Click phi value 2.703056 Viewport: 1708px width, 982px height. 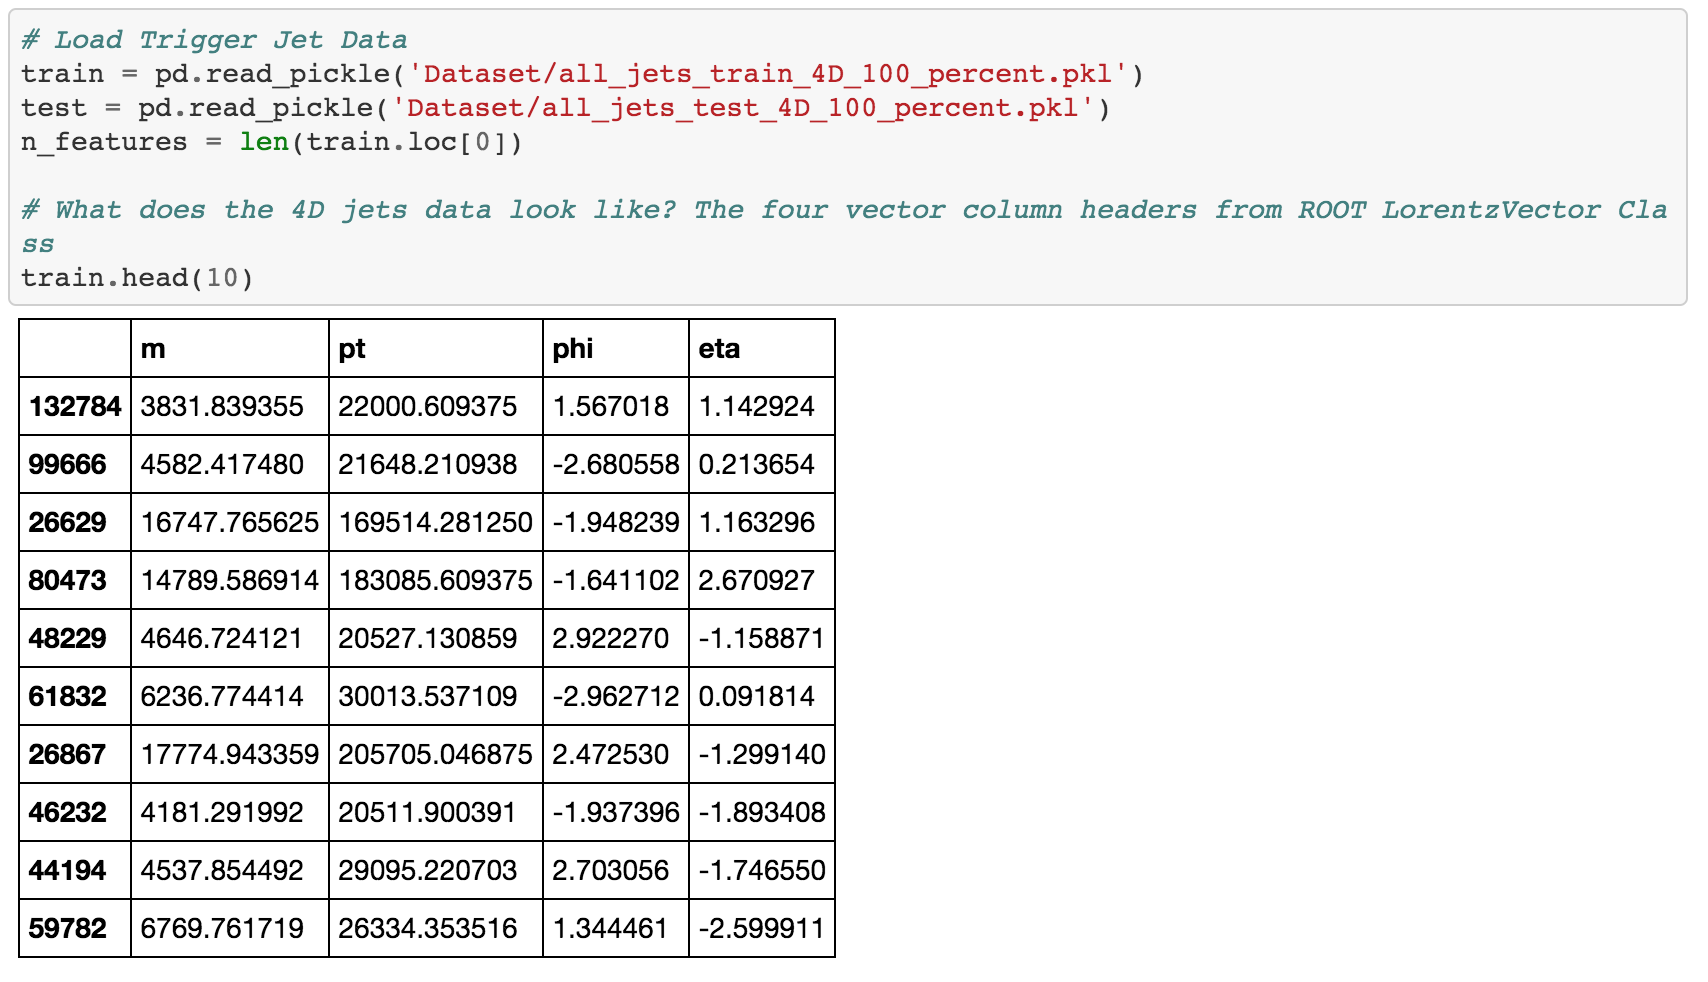click(611, 870)
